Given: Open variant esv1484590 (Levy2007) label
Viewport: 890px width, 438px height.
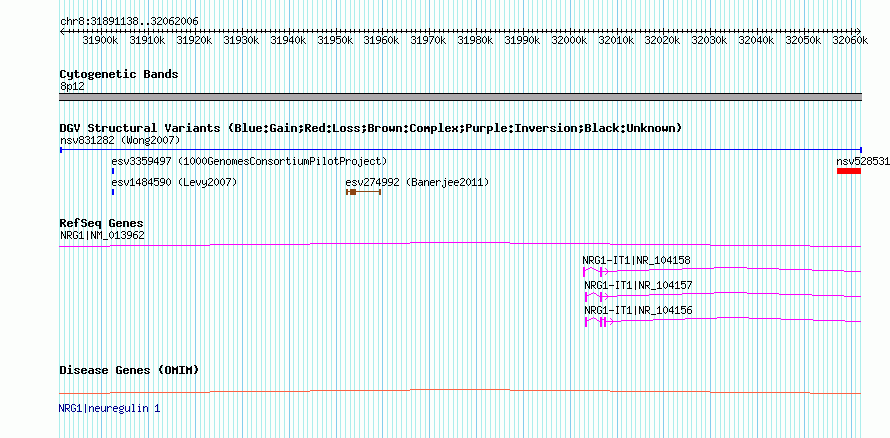Looking at the screenshot, I should (x=174, y=183).
